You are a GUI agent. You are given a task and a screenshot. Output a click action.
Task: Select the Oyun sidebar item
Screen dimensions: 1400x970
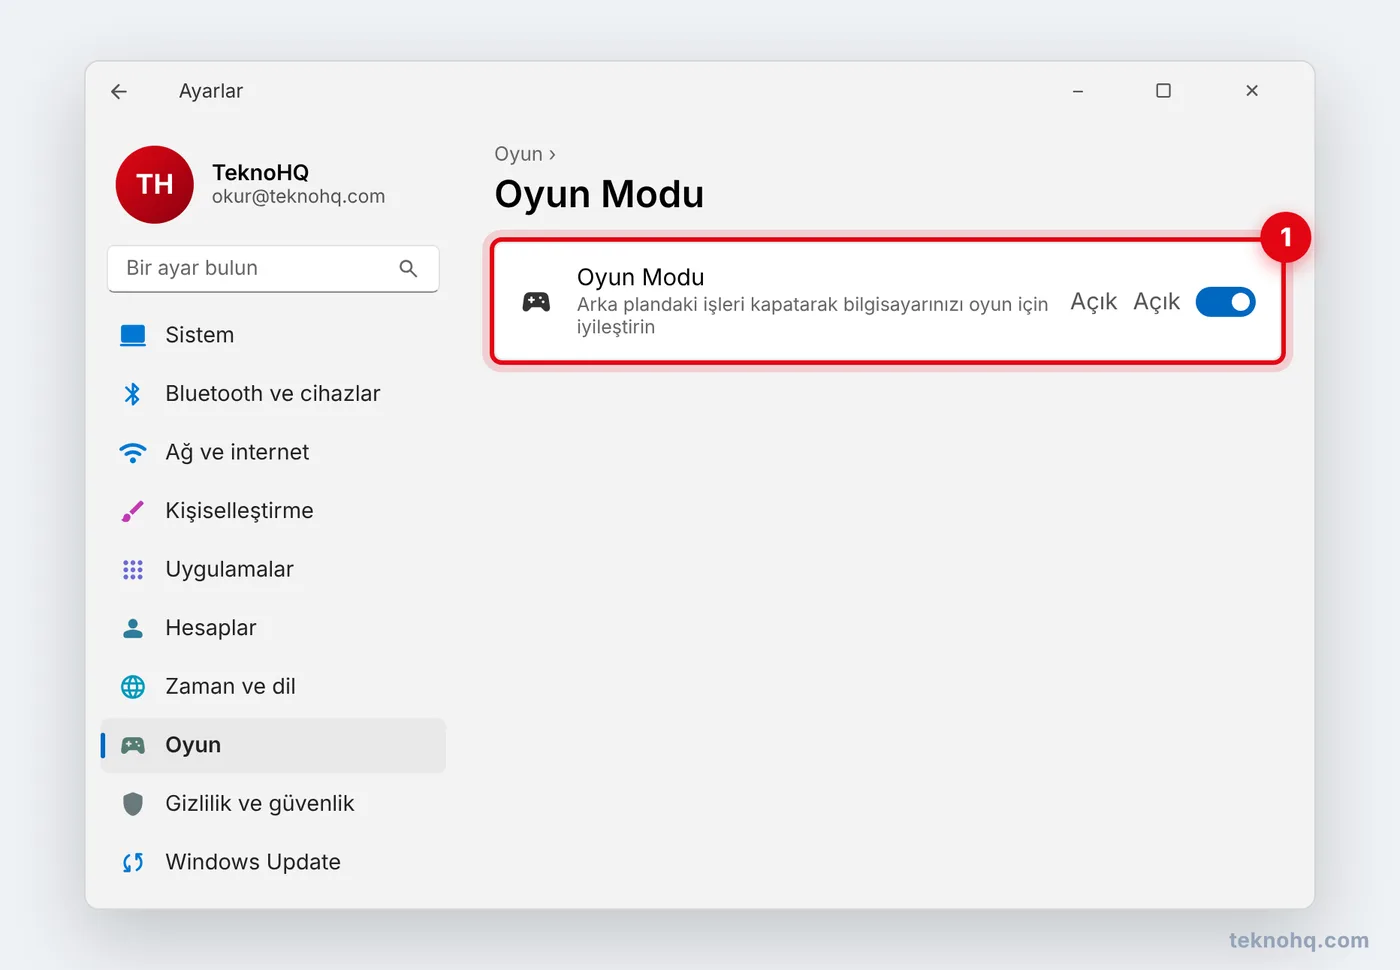click(273, 745)
